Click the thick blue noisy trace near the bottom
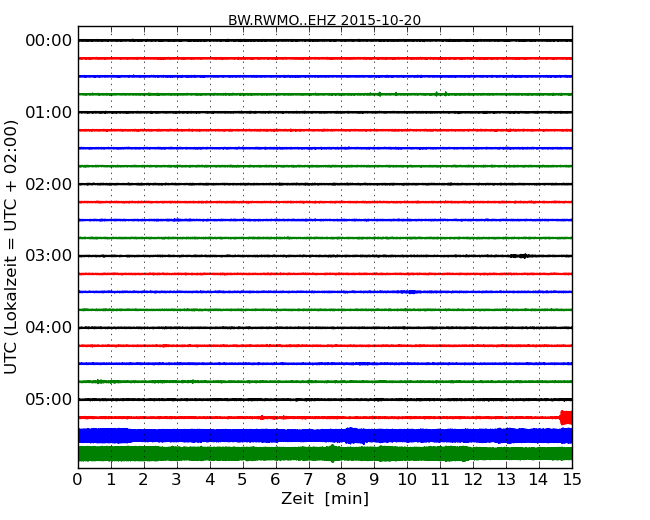 point(325,436)
